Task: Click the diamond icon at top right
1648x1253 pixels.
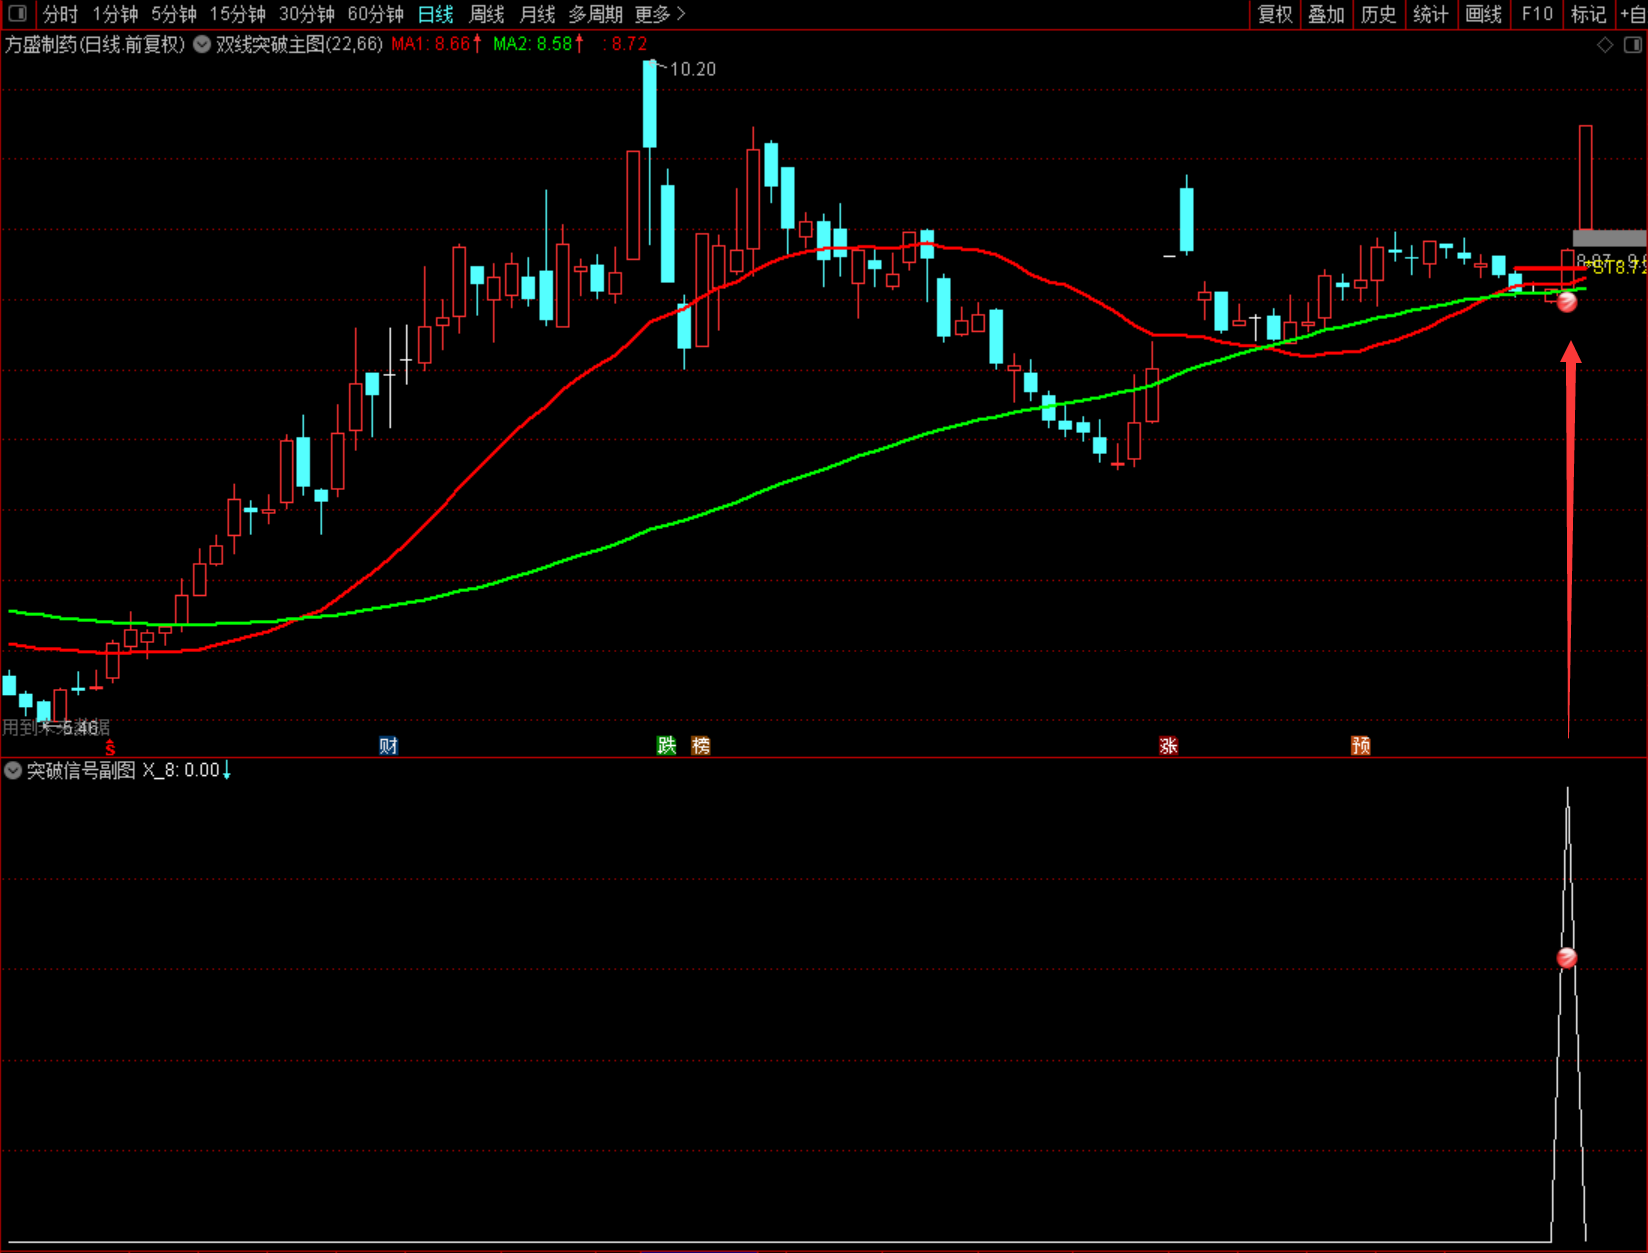Action: [1605, 45]
